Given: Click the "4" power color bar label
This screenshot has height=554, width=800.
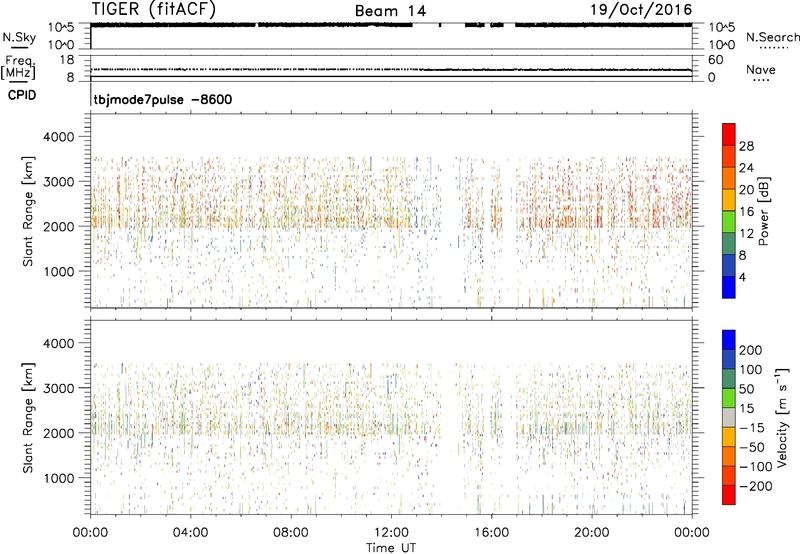Looking at the screenshot, I should (x=742, y=277).
